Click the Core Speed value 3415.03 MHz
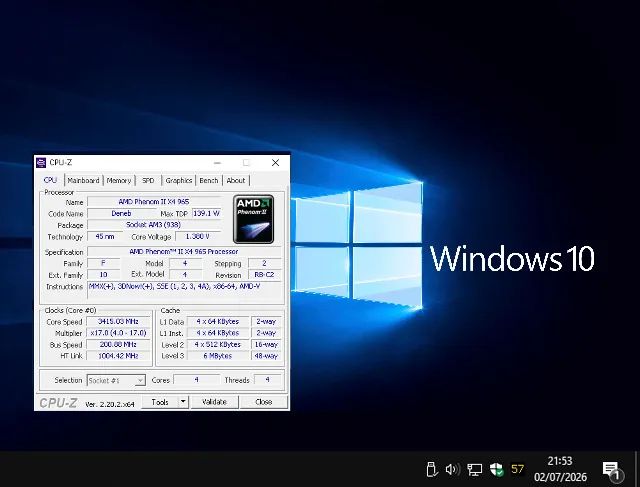The width and height of the screenshot is (640, 487). 118,322
